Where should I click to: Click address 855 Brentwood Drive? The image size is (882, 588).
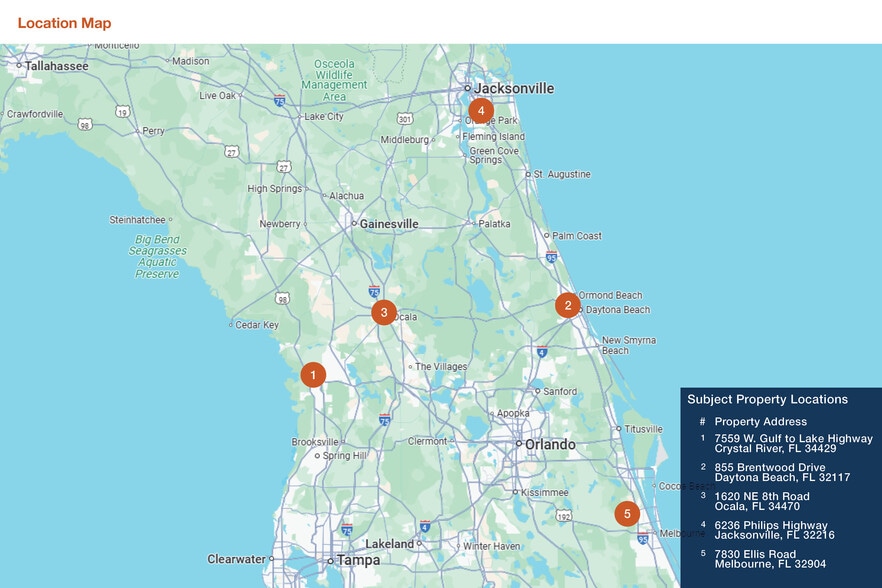(x=782, y=472)
